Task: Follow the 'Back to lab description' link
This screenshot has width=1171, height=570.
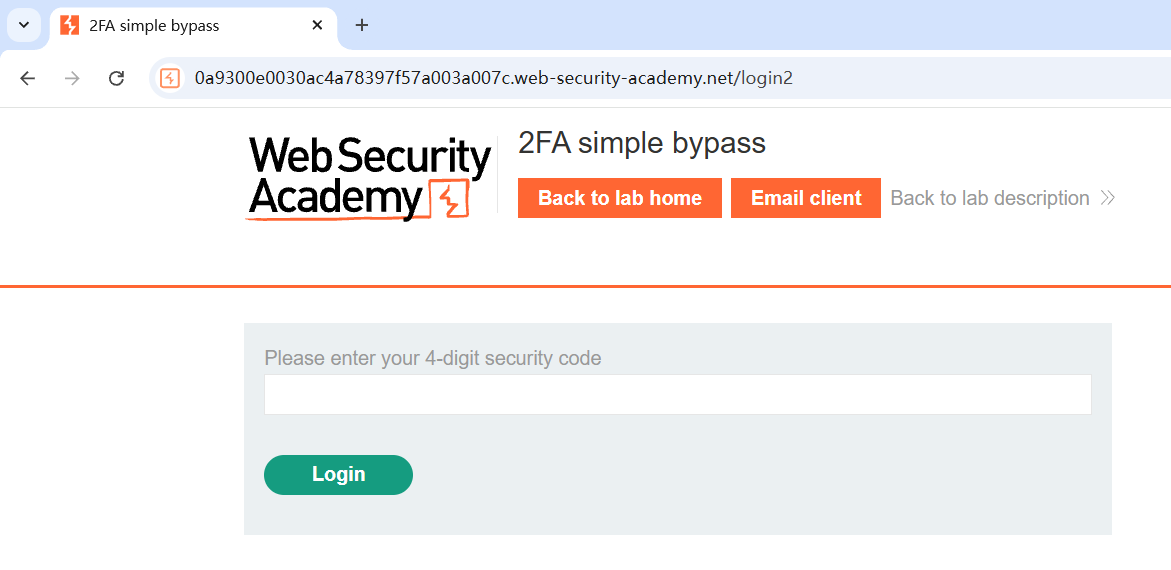Action: point(989,198)
